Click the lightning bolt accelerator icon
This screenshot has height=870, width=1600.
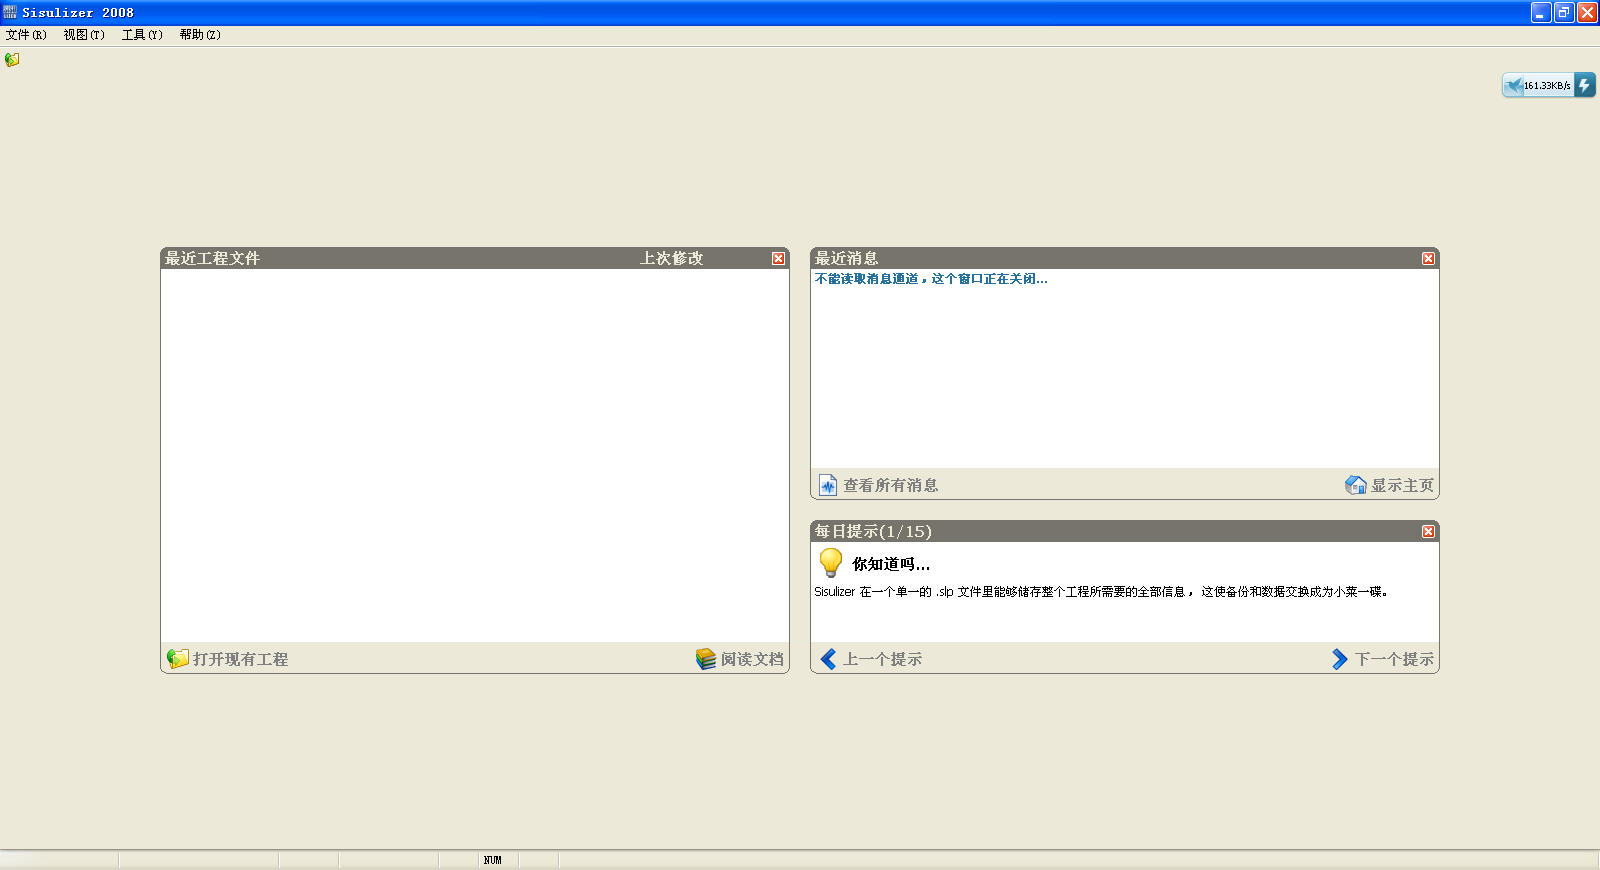click(x=1584, y=85)
